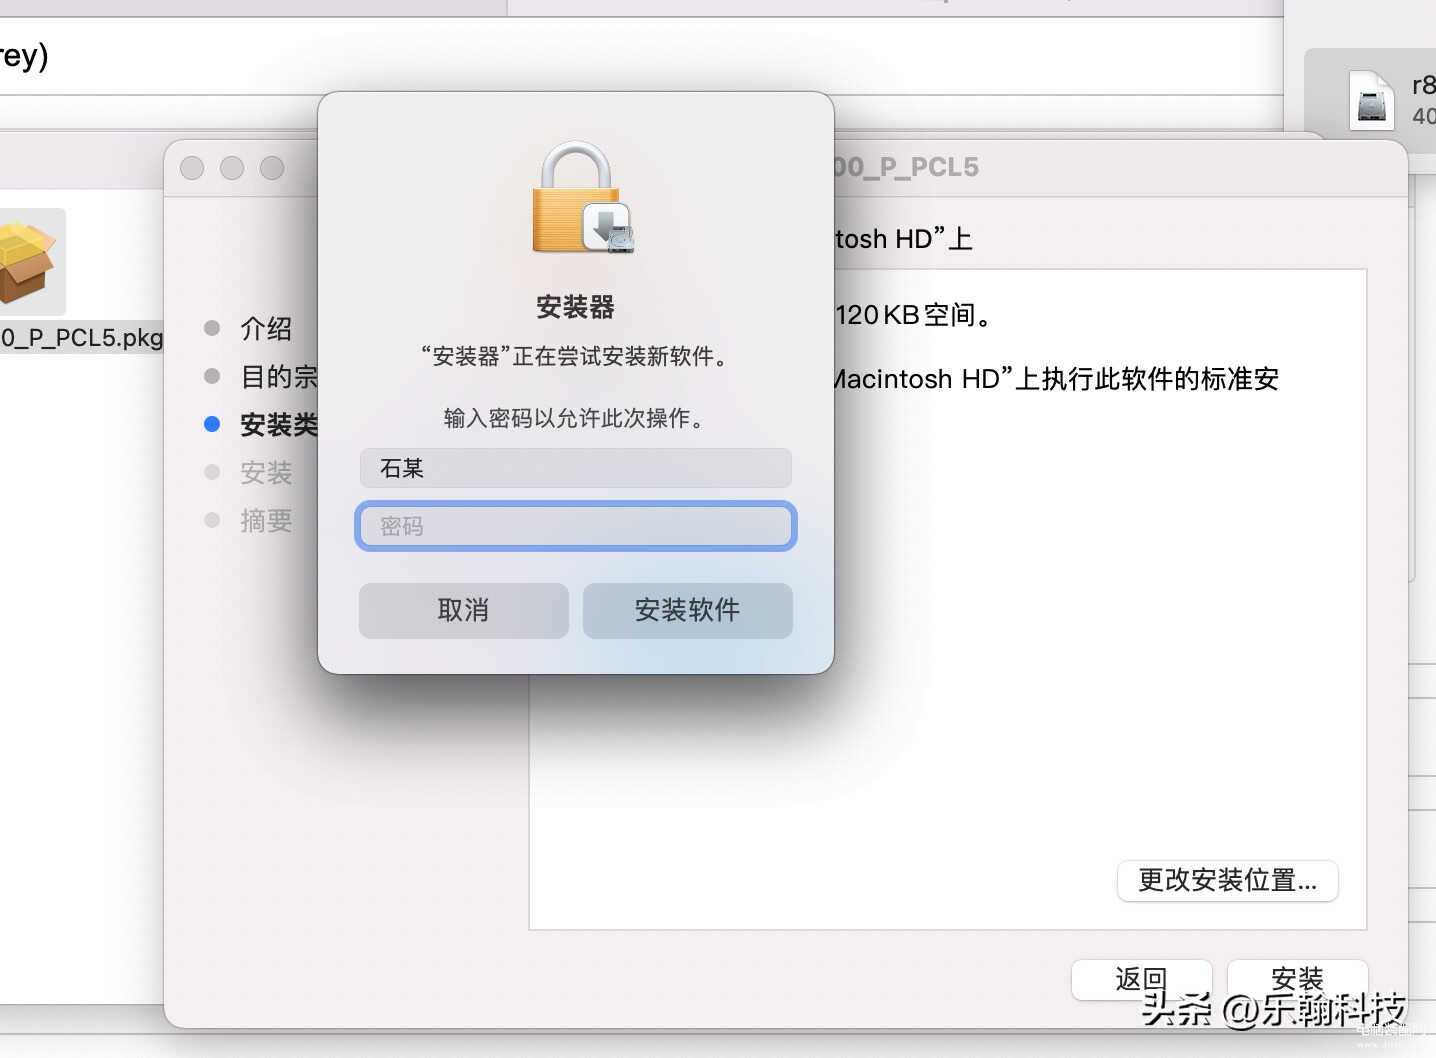1436x1058 pixels.
Task: Click the 安装 step bullet
Action: tap(212, 472)
